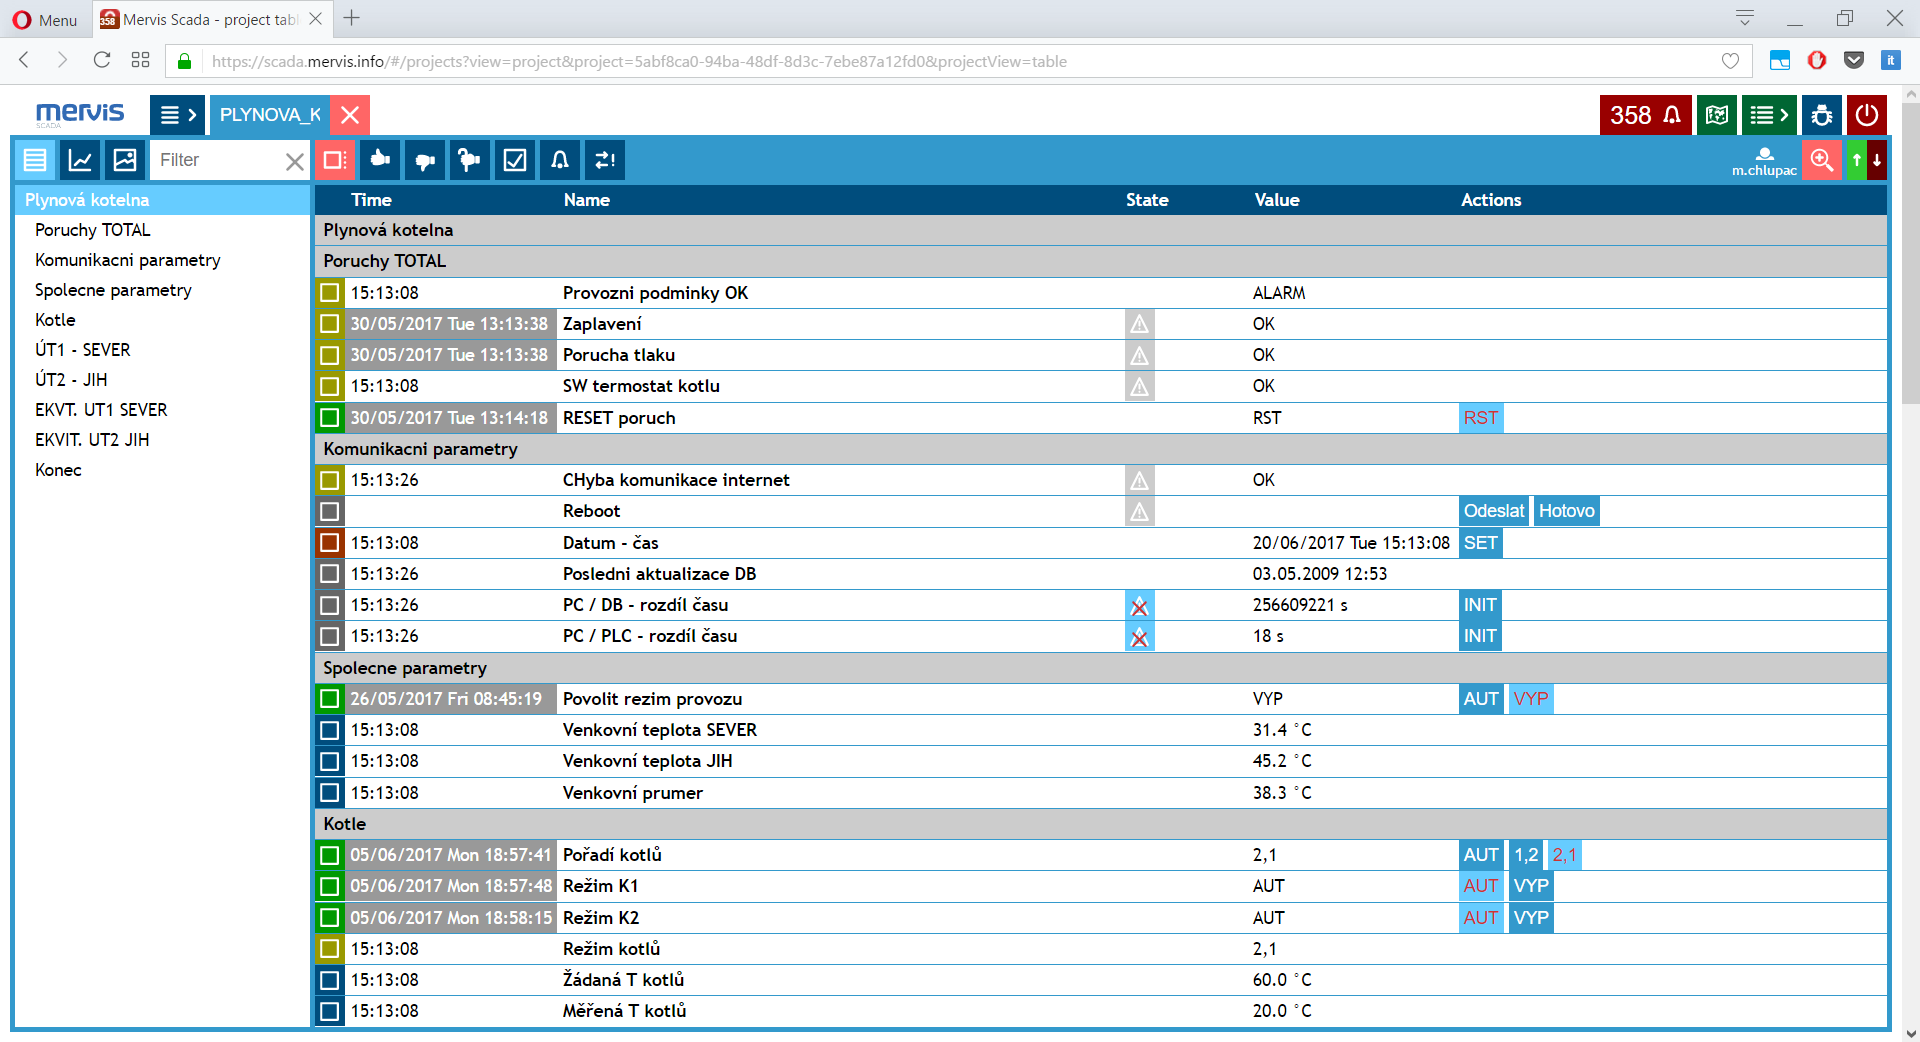The height and width of the screenshot is (1042, 1920).
Task: Zoom in using the magnifier icon
Action: [x=1822, y=160]
